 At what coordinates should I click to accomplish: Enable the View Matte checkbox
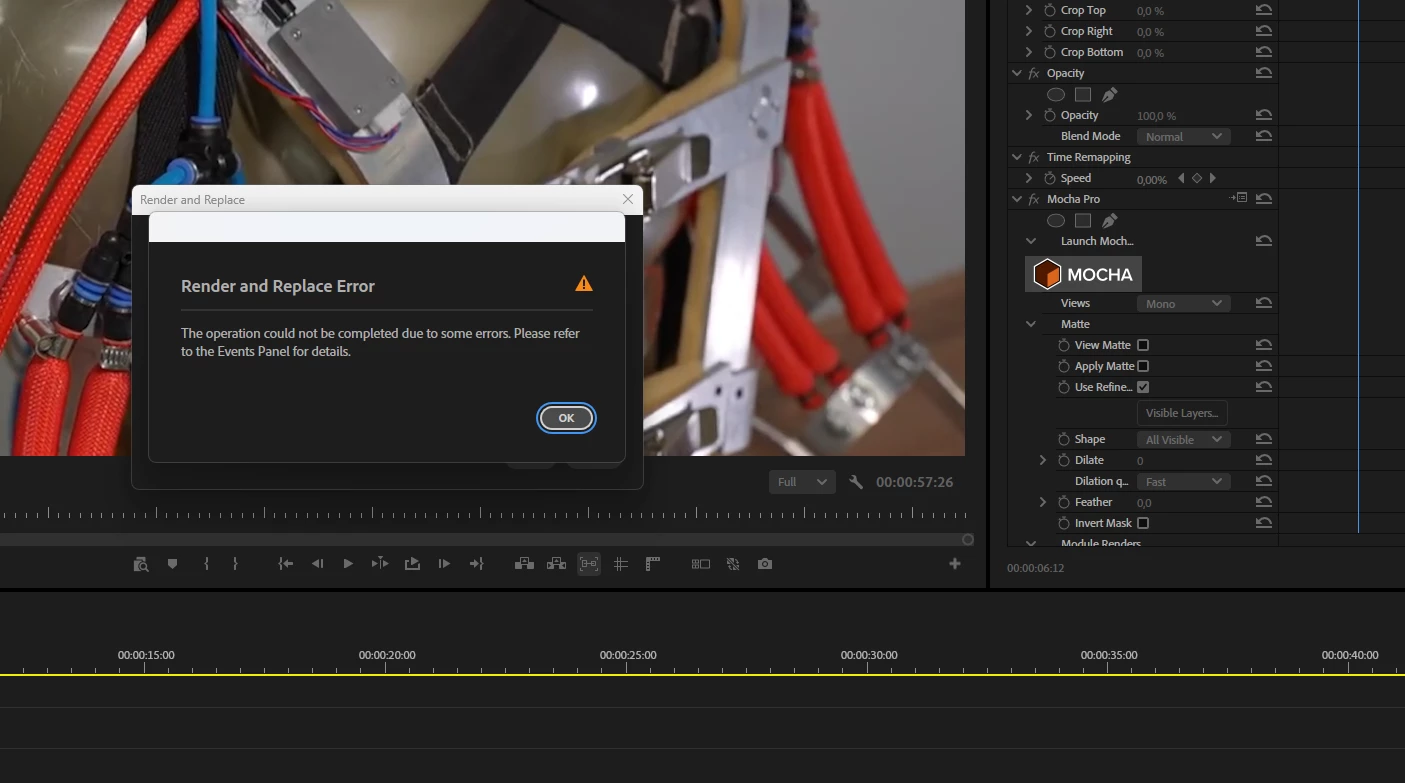[1143, 345]
